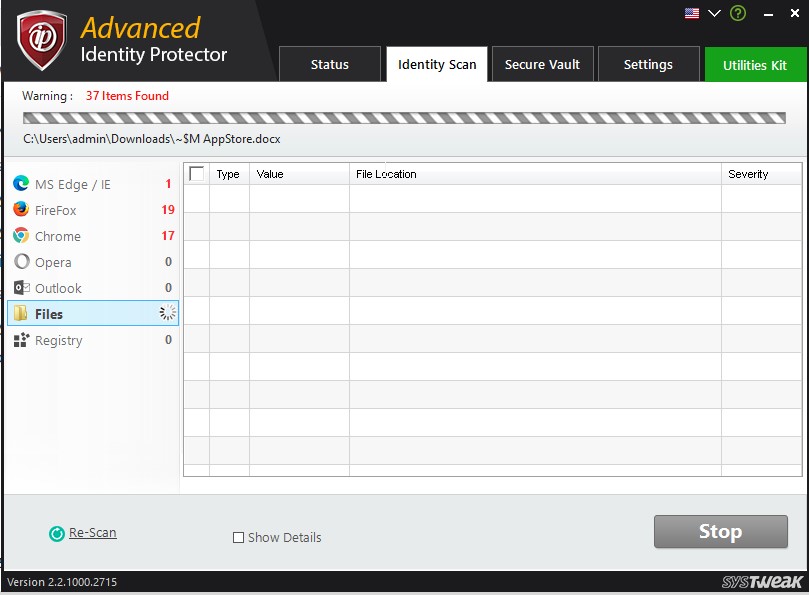Go to the Settings tab
Screen dimensions: 809x595
click(648, 65)
